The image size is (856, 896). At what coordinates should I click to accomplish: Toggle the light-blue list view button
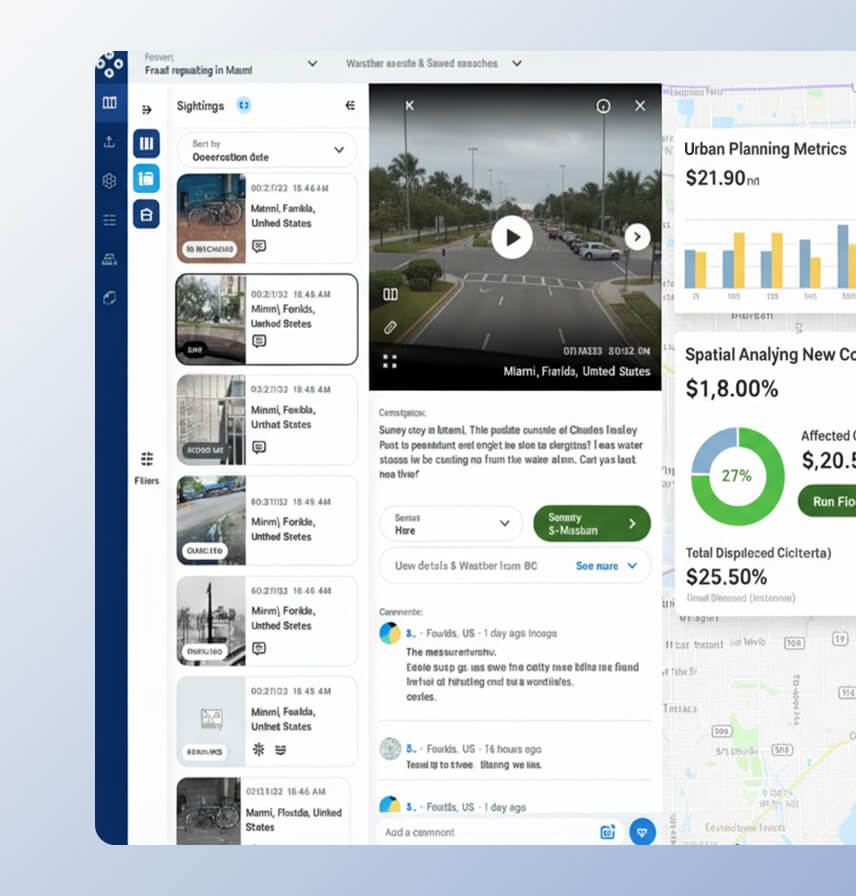click(146, 178)
